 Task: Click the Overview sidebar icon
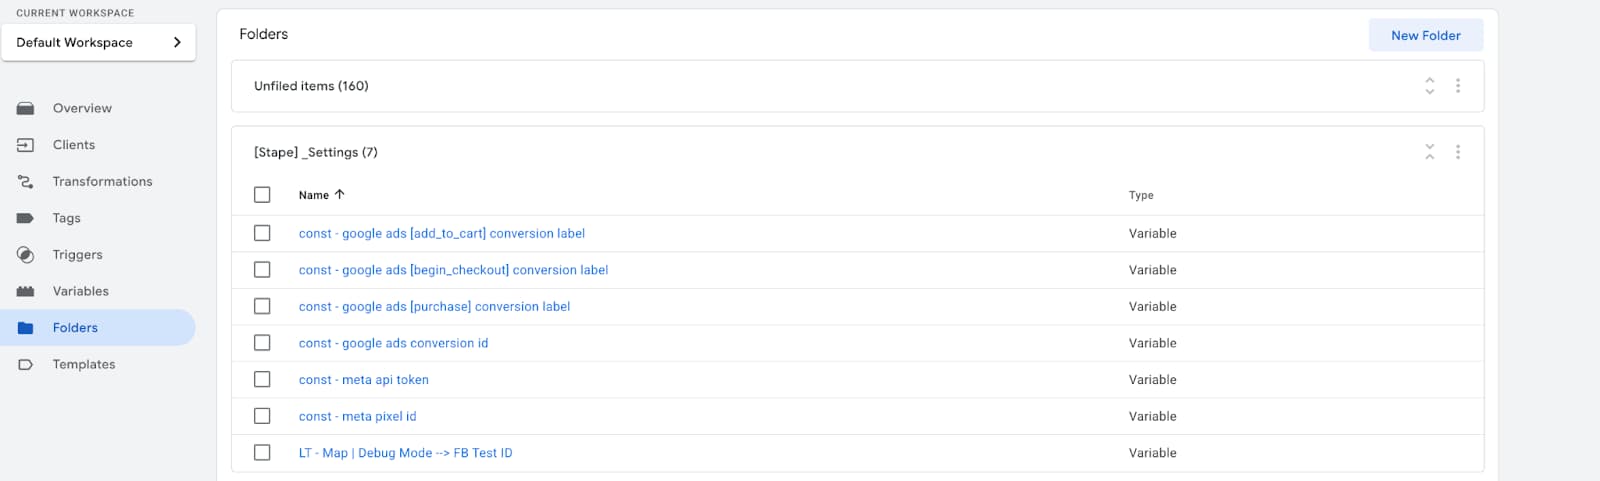[x=25, y=108]
